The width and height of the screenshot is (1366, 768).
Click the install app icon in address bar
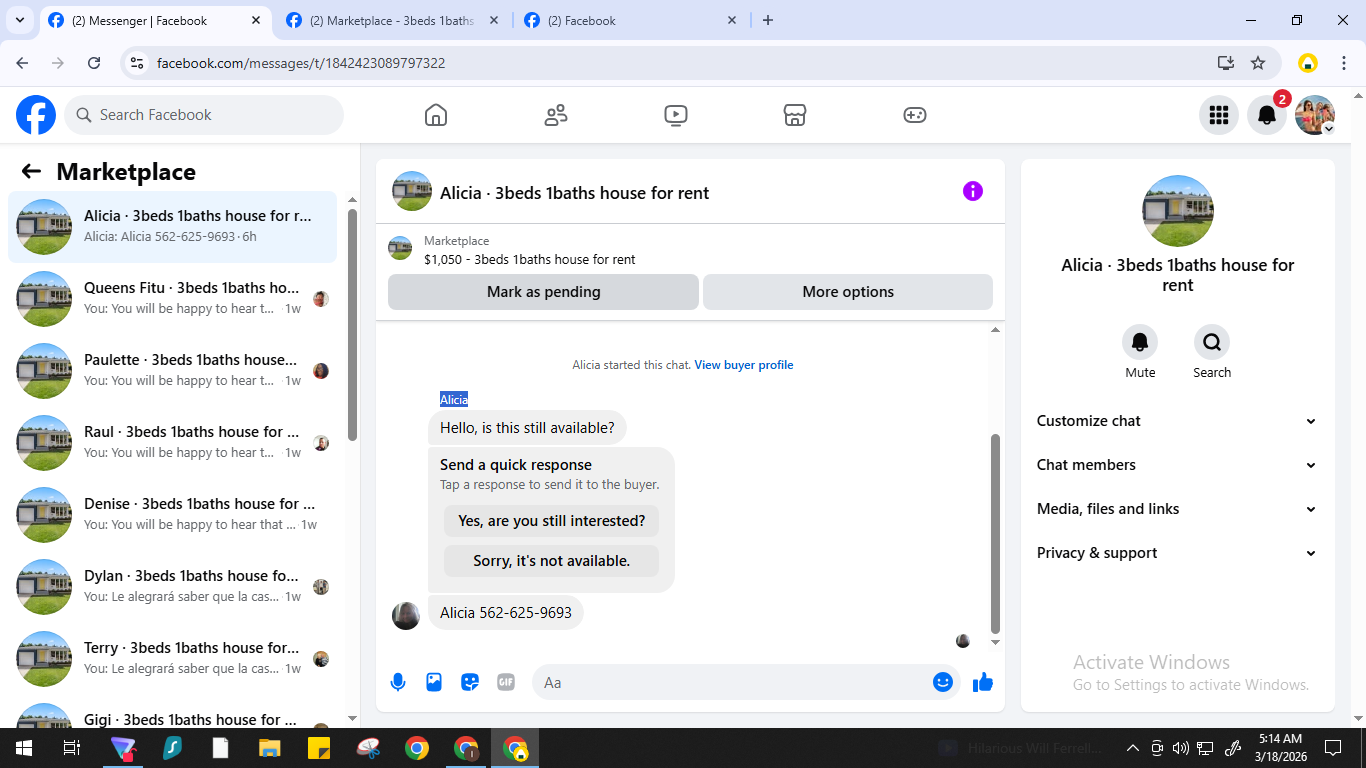coord(1226,63)
